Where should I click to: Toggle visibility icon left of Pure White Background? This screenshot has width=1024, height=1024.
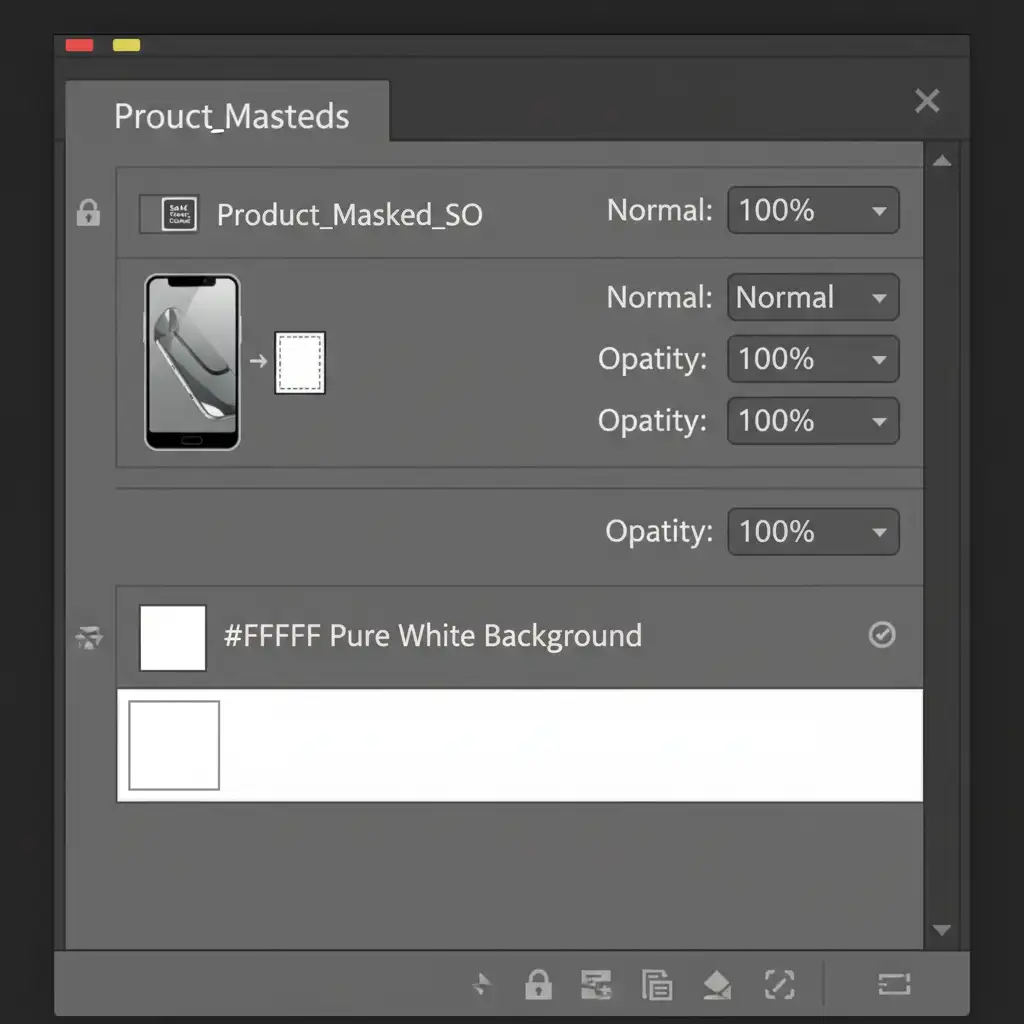[x=88, y=638]
